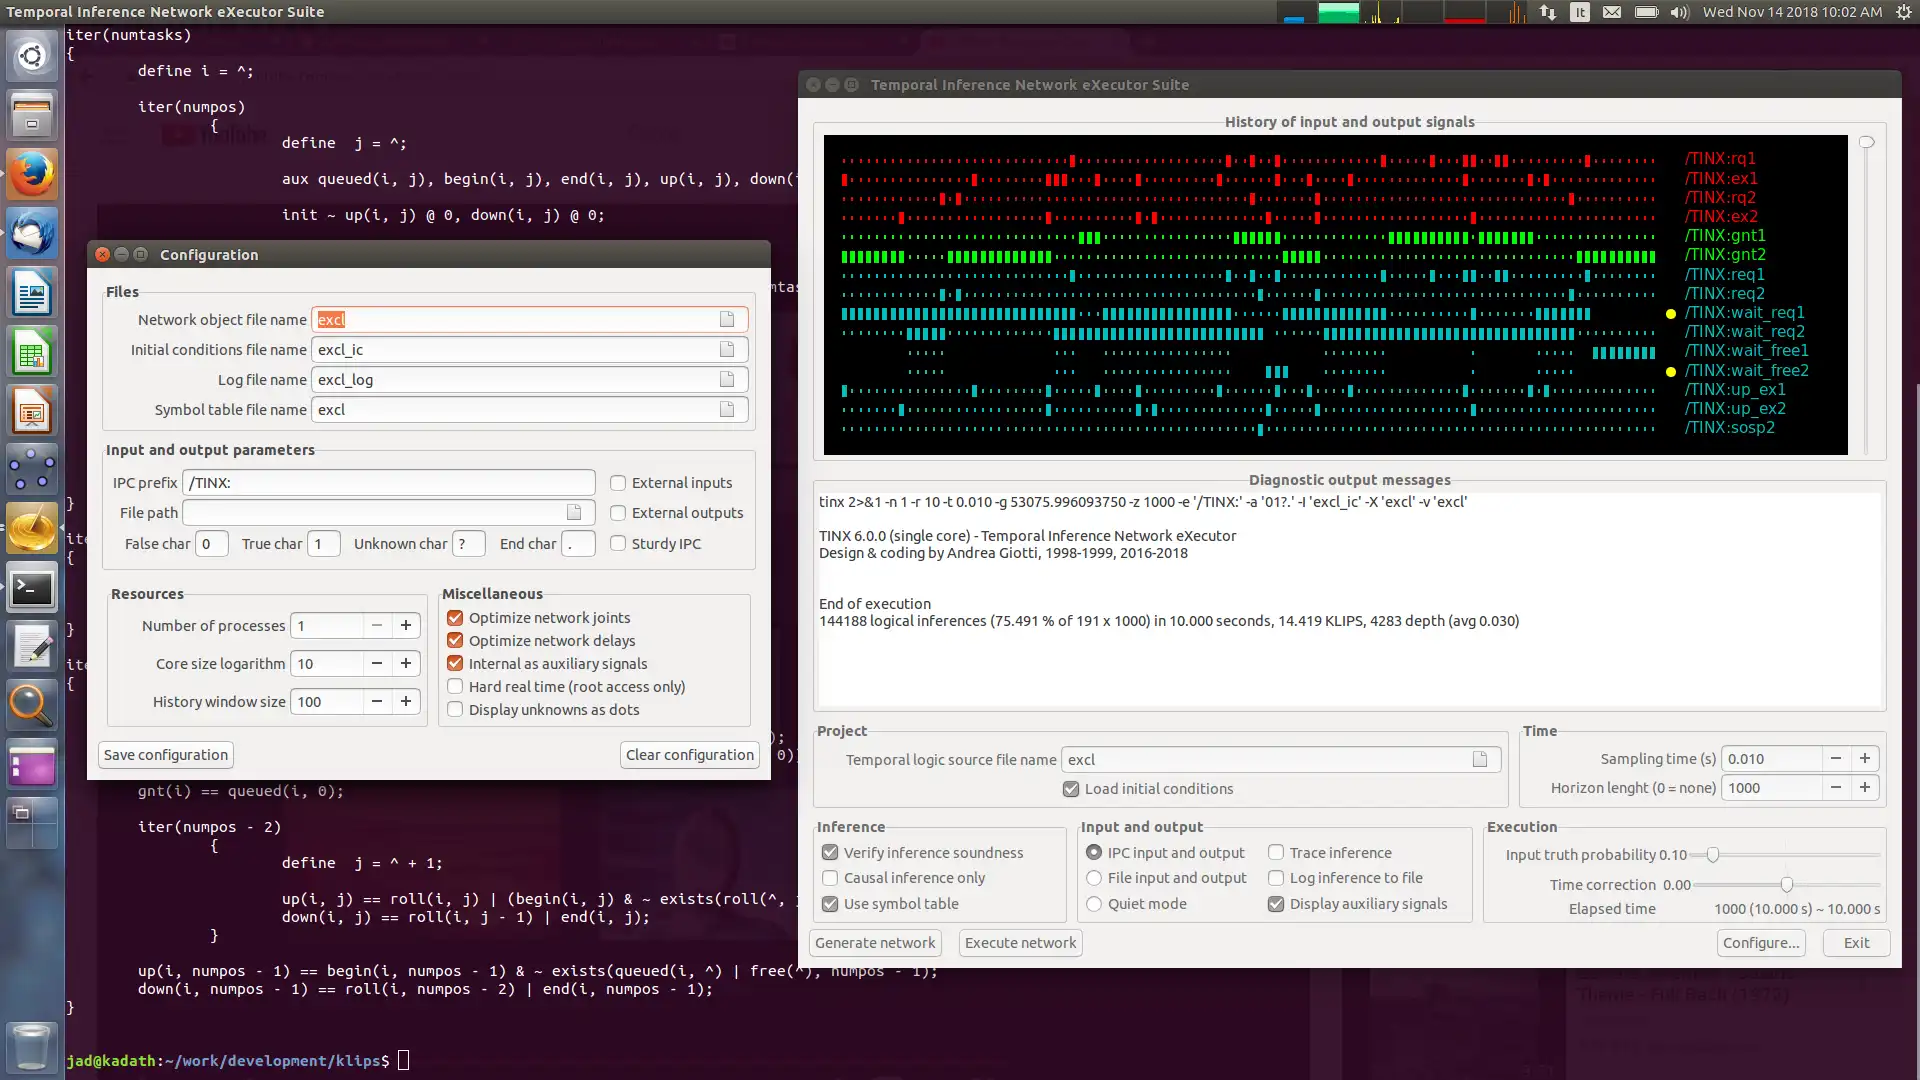The width and height of the screenshot is (1920, 1080).
Task: Click the temporal logic source file browse icon
Action: click(x=1480, y=760)
